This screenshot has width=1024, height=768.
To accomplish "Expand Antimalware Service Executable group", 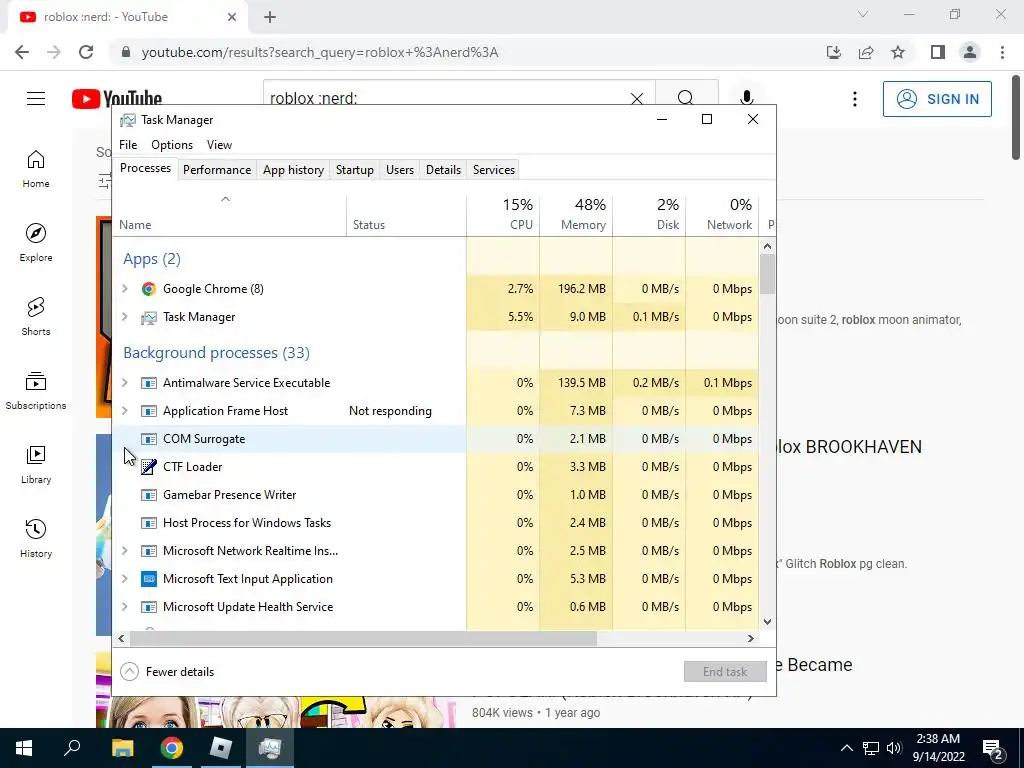I will (x=125, y=383).
